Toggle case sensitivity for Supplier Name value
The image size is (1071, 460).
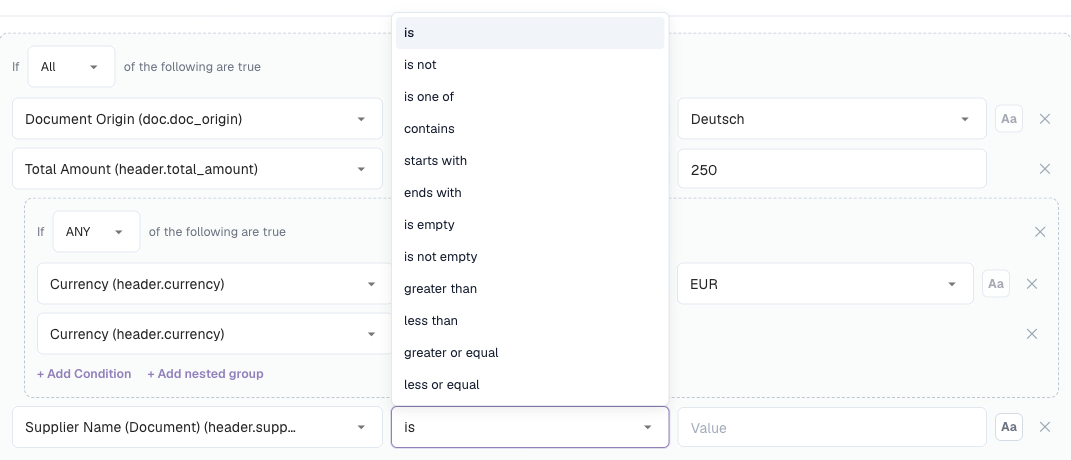point(1008,427)
